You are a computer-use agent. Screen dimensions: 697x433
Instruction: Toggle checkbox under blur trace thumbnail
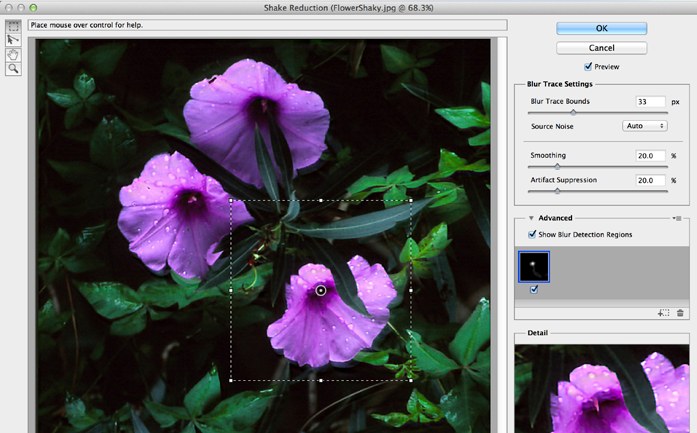pyautogui.click(x=534, y=289)
